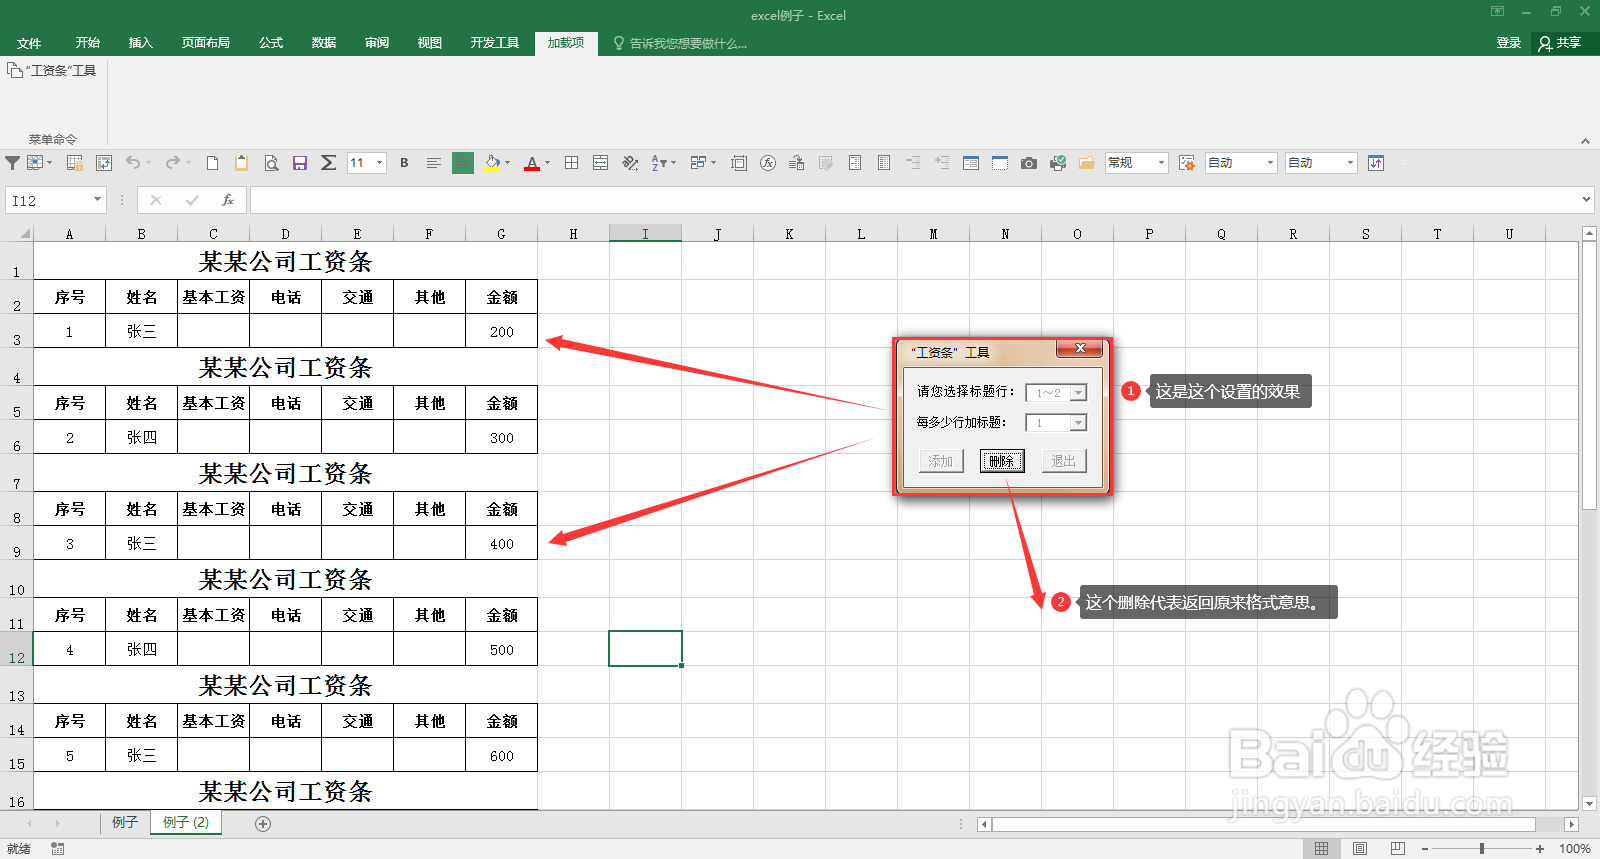Click into the formula bar input
Viewport: 1600px width, 859px height.
pyautogui.click(x=915, y=200)
